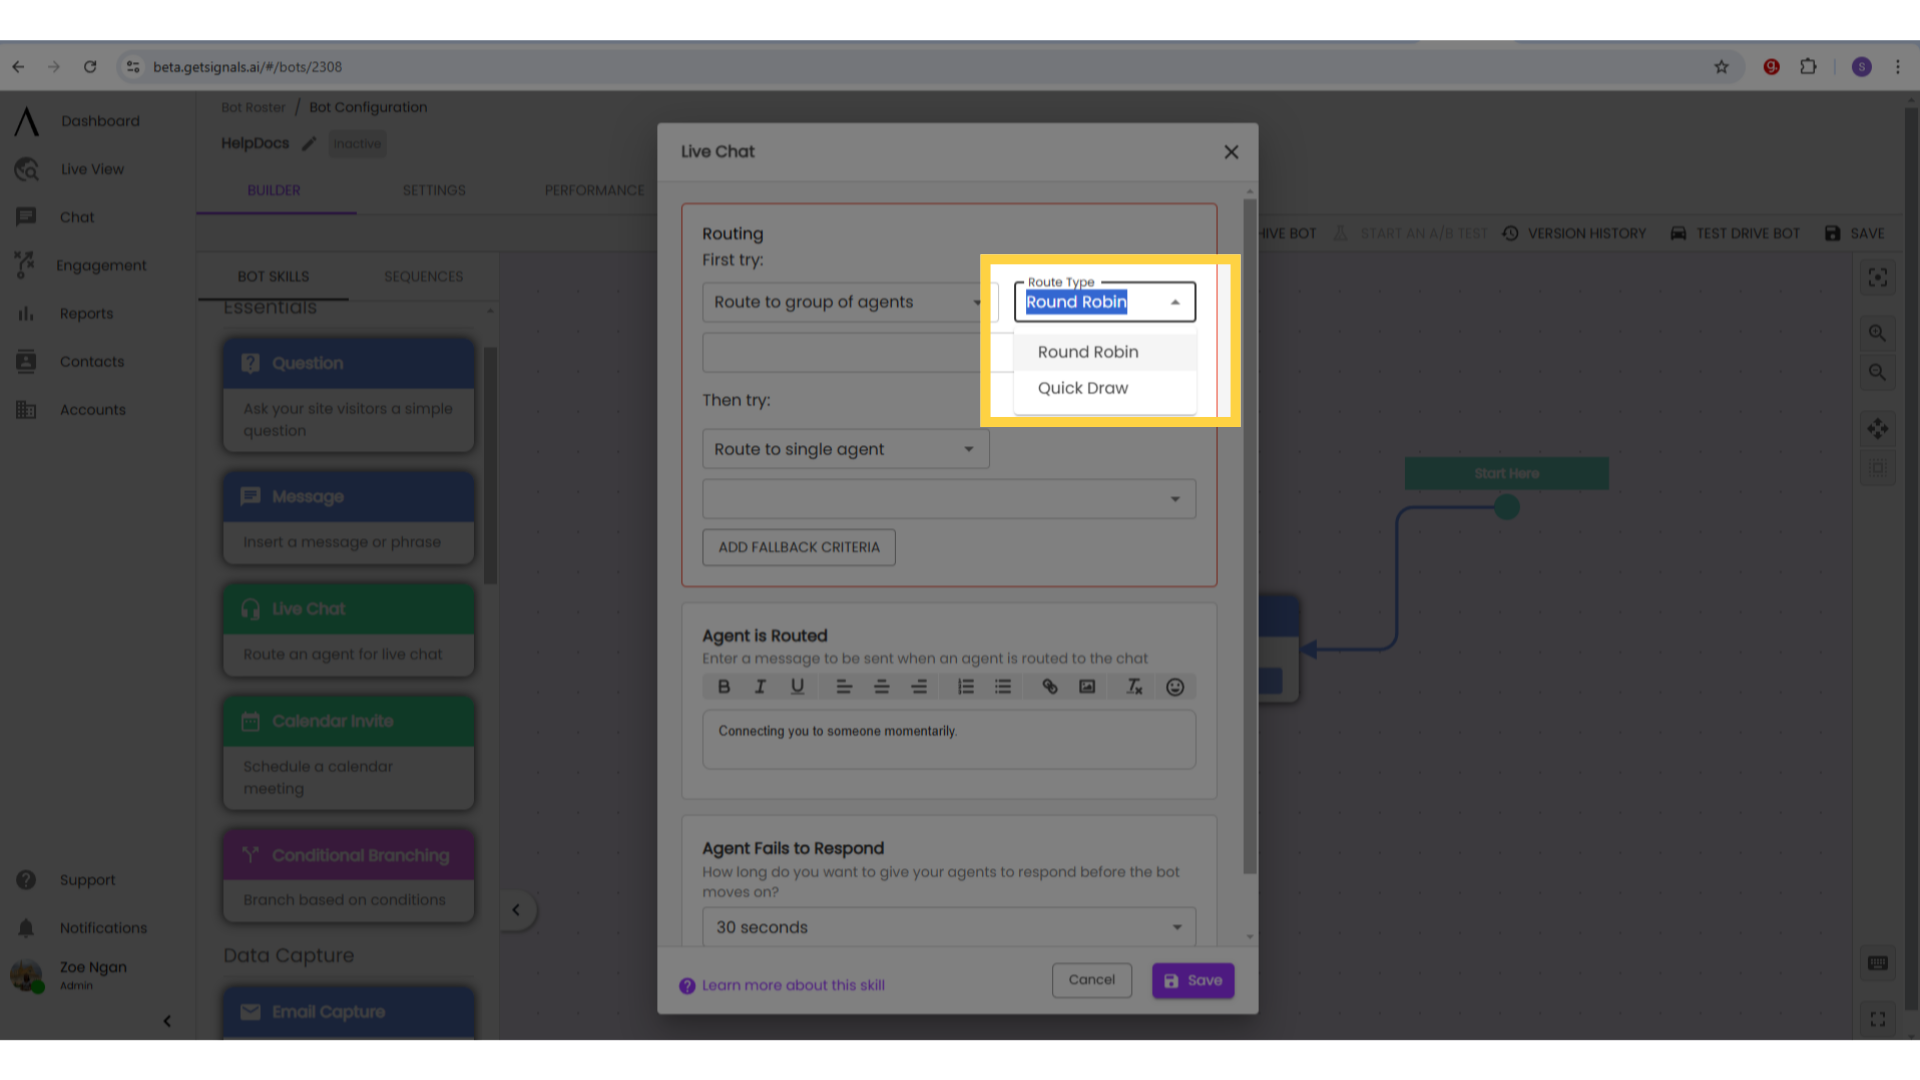Image resolution: width=1920 pixels, height=1080 pixels.
Task: Select Quick Draw route type
Action: coord(1083,386)
